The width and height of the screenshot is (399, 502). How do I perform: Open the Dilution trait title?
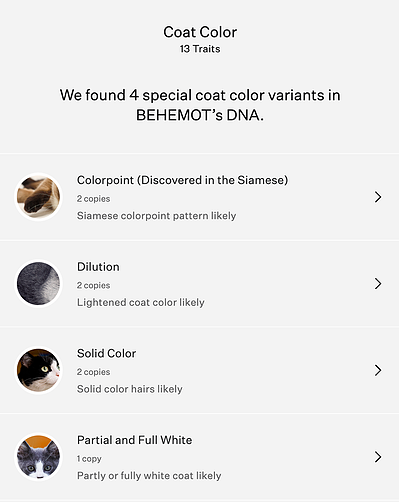click(x=98, y=267)
